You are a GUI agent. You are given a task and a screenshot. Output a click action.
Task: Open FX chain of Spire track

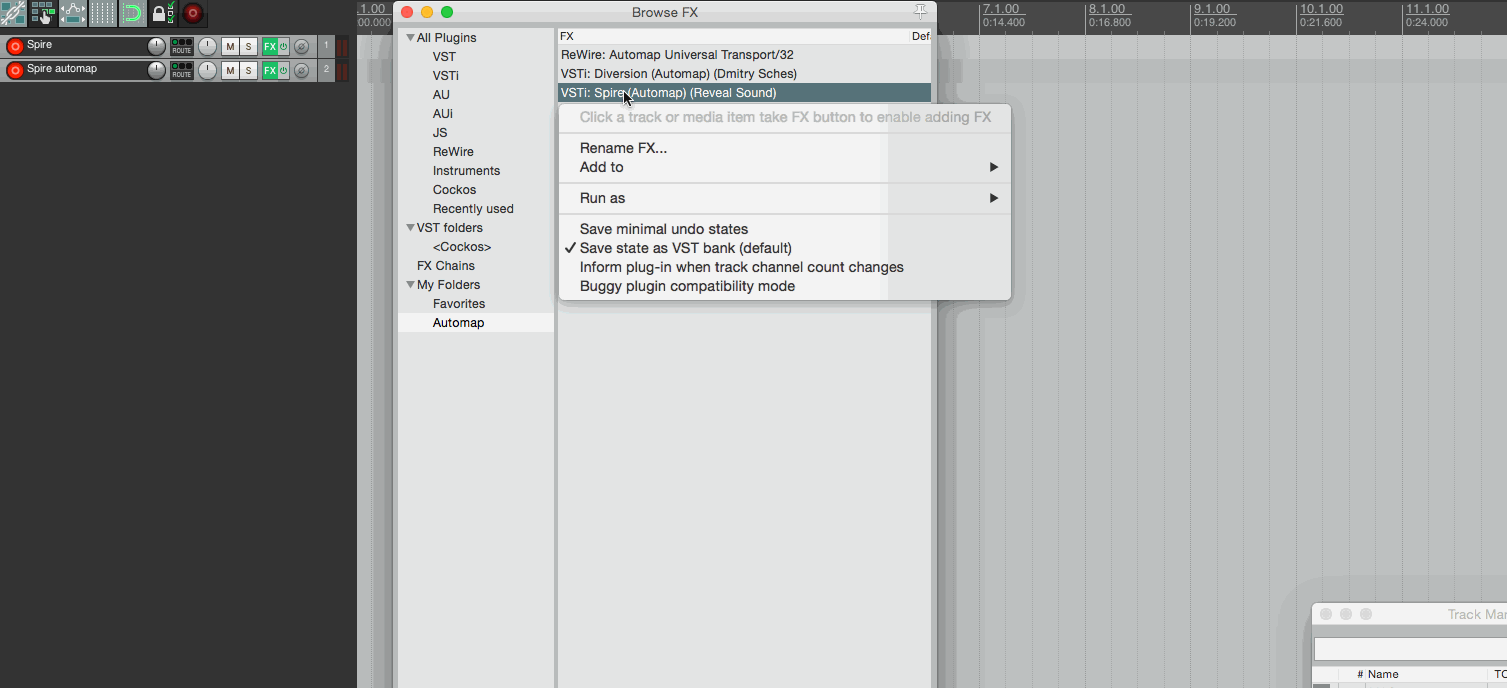click(270, 46)
